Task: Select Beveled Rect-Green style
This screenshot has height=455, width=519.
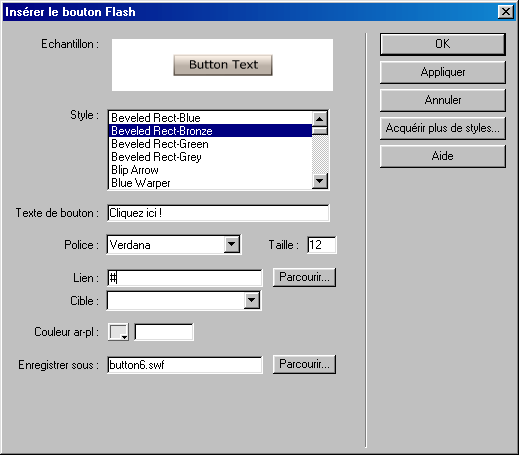Action: pos(210,144)
